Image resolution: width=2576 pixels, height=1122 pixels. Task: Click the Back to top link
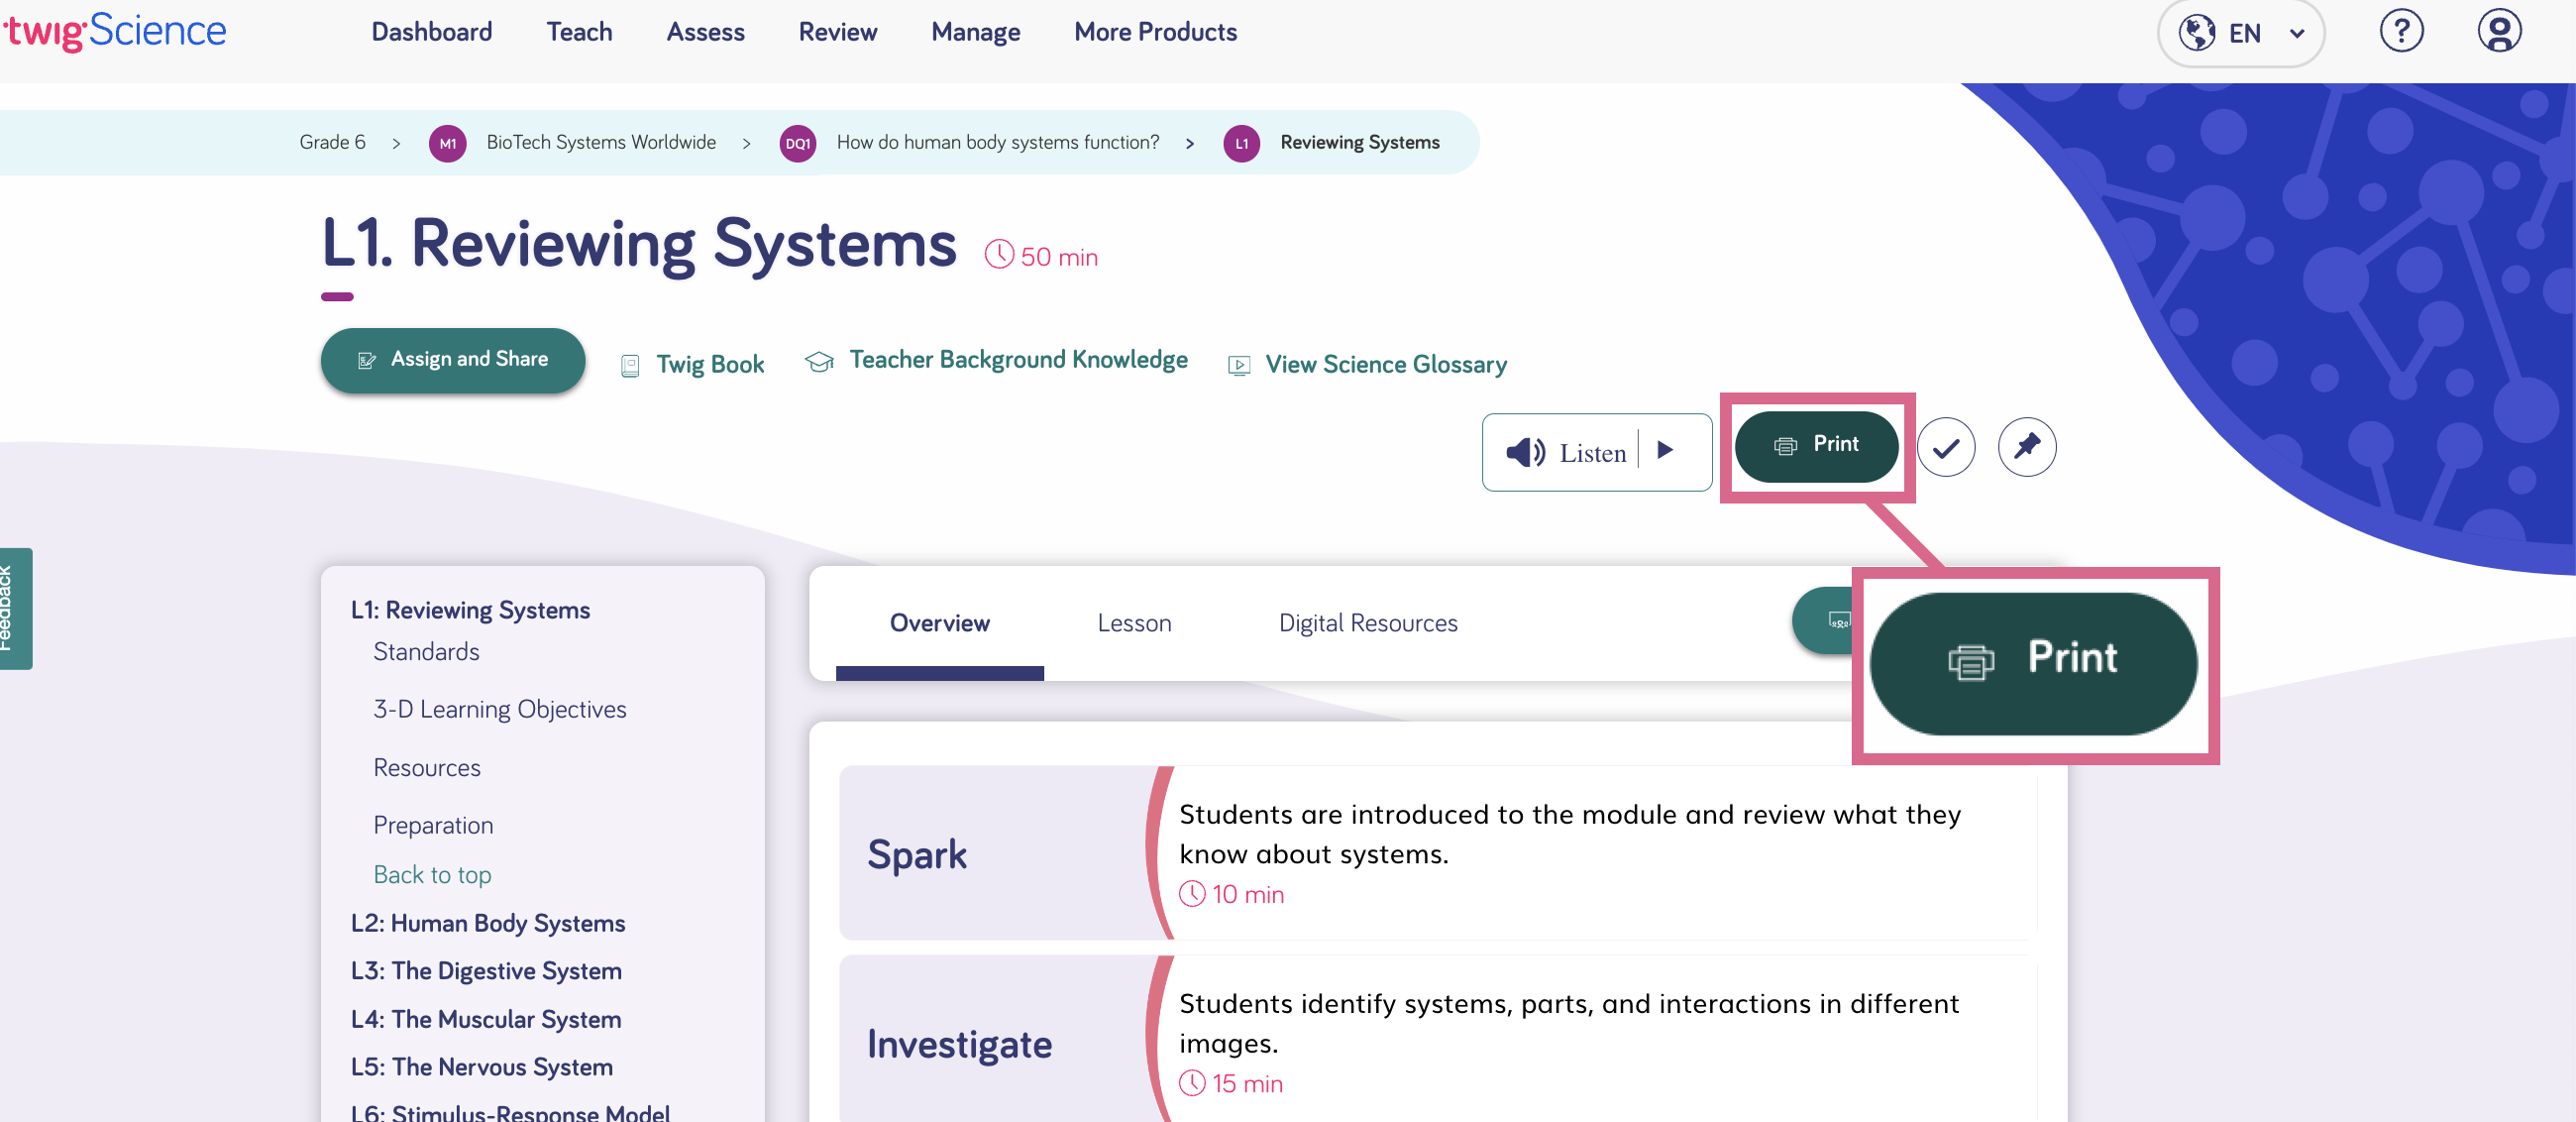click(431, 874)
